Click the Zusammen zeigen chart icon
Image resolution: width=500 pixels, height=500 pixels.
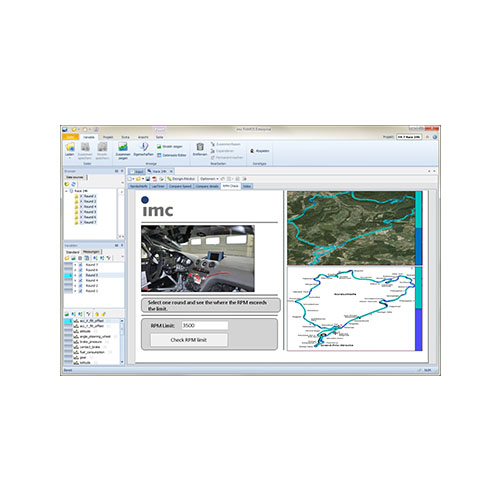pyautogui.click(x=123, y=147)
